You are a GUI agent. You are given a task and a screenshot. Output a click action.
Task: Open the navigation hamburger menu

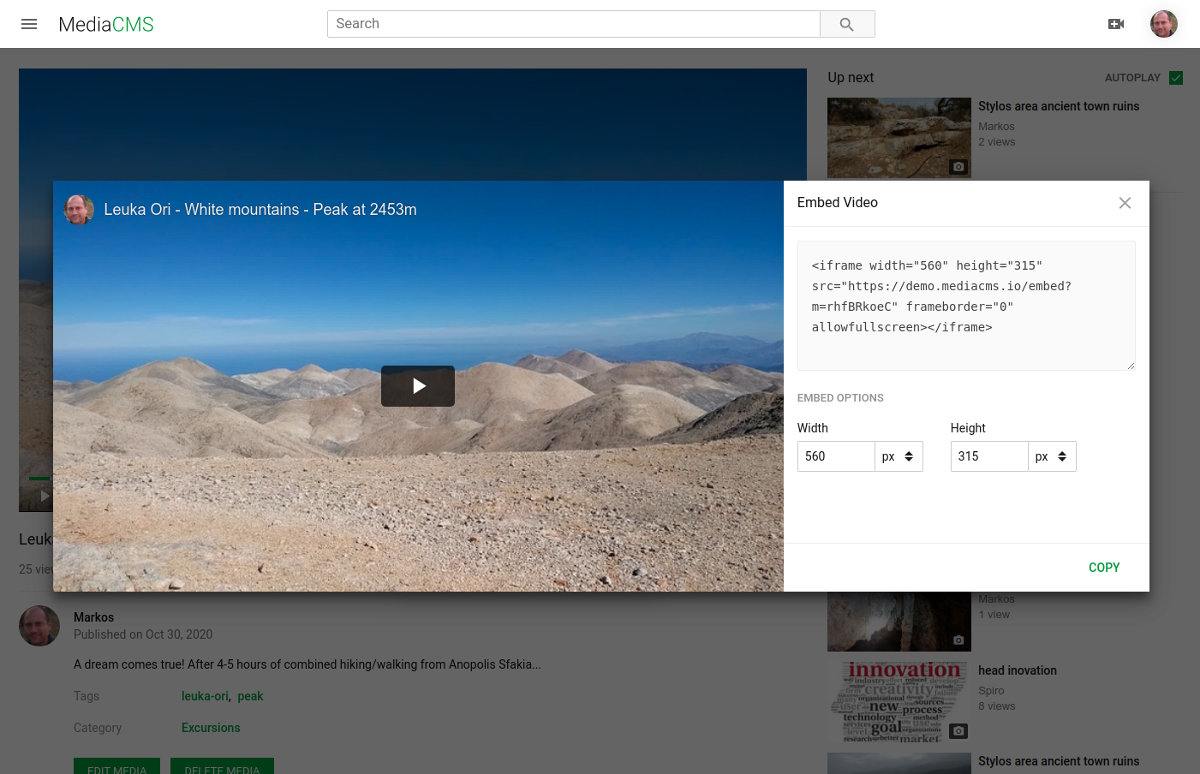point(29,23)
